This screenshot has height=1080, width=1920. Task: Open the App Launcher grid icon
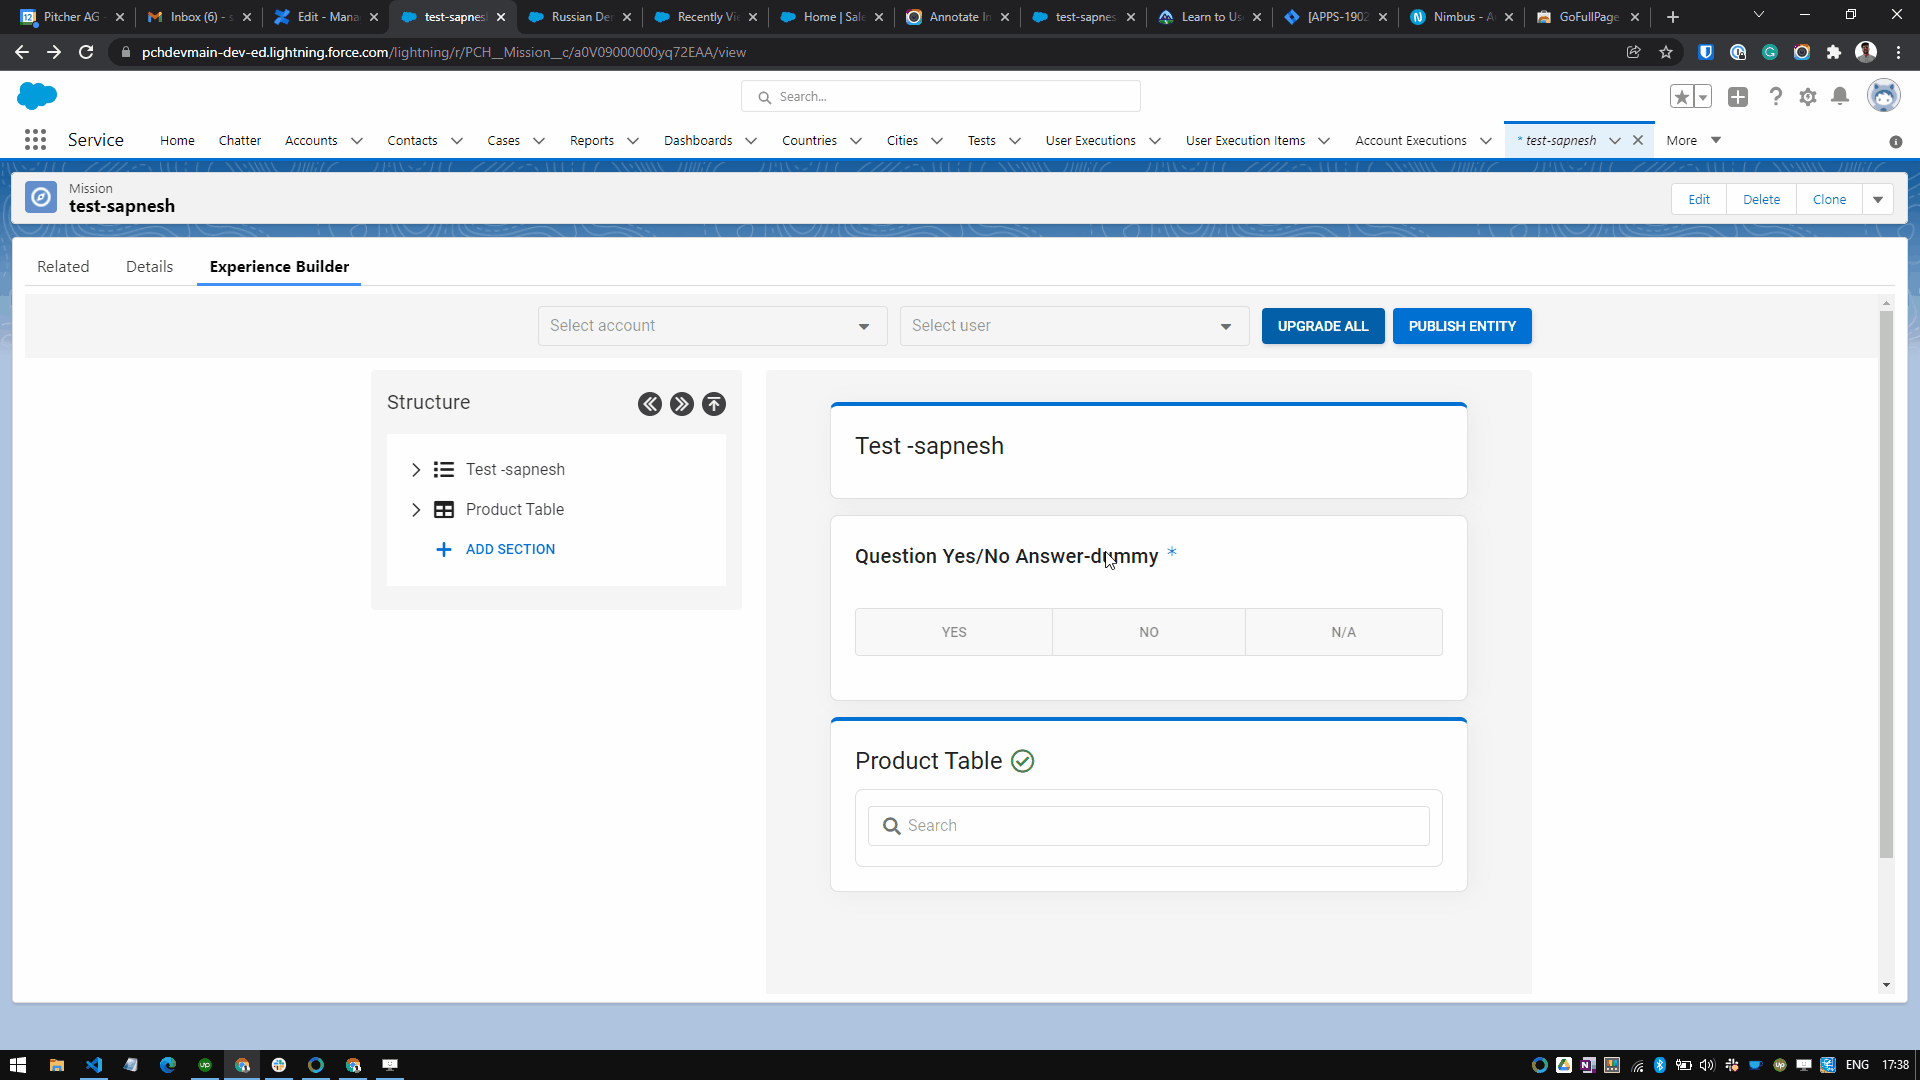[x=35, y=140]
